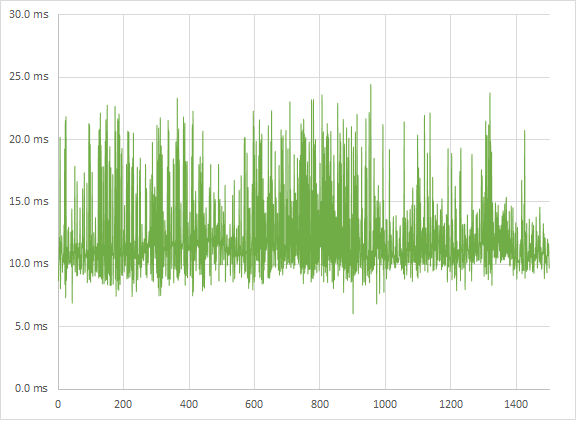Click the 1200 horizontal axis label
Screen dimensions: 585x430
(x=451, y=404)
